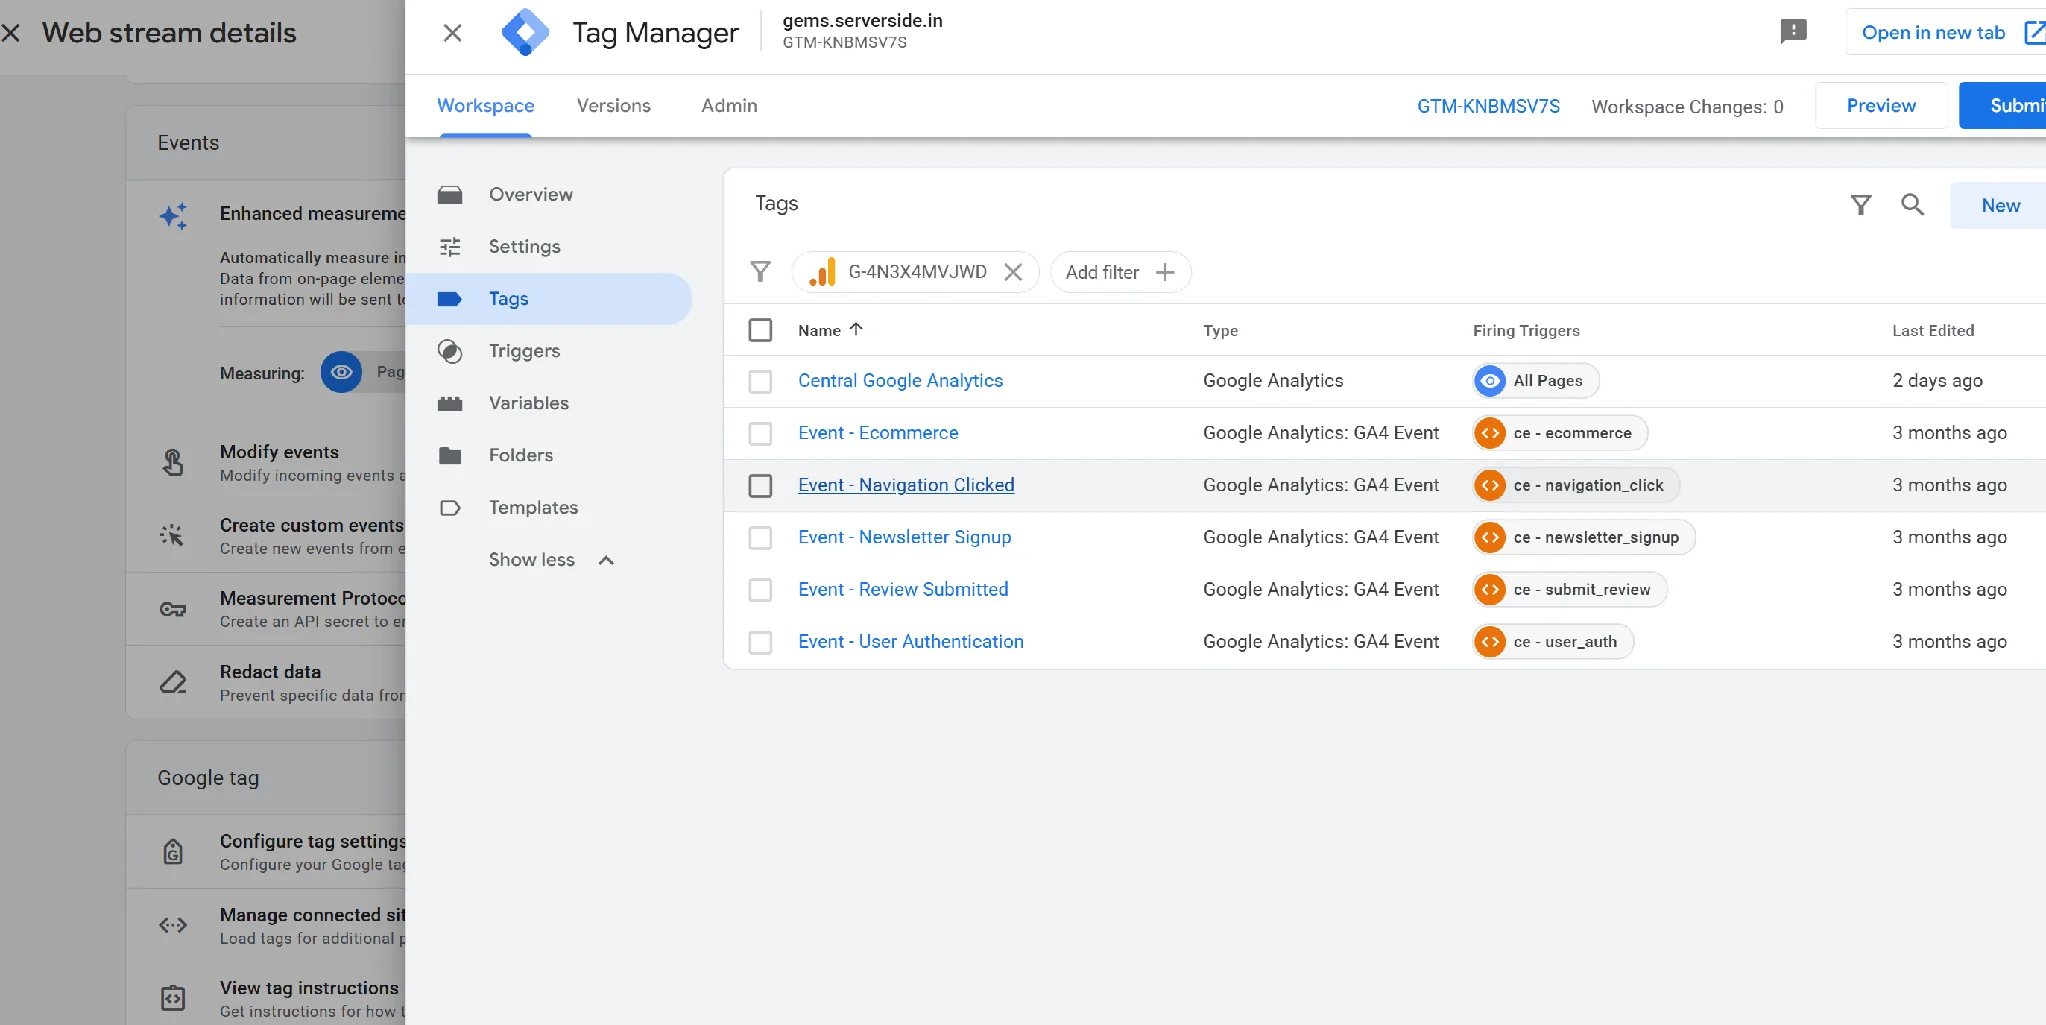
Task: Switch to the Admin tab
Action: click(x=729, y=106)
